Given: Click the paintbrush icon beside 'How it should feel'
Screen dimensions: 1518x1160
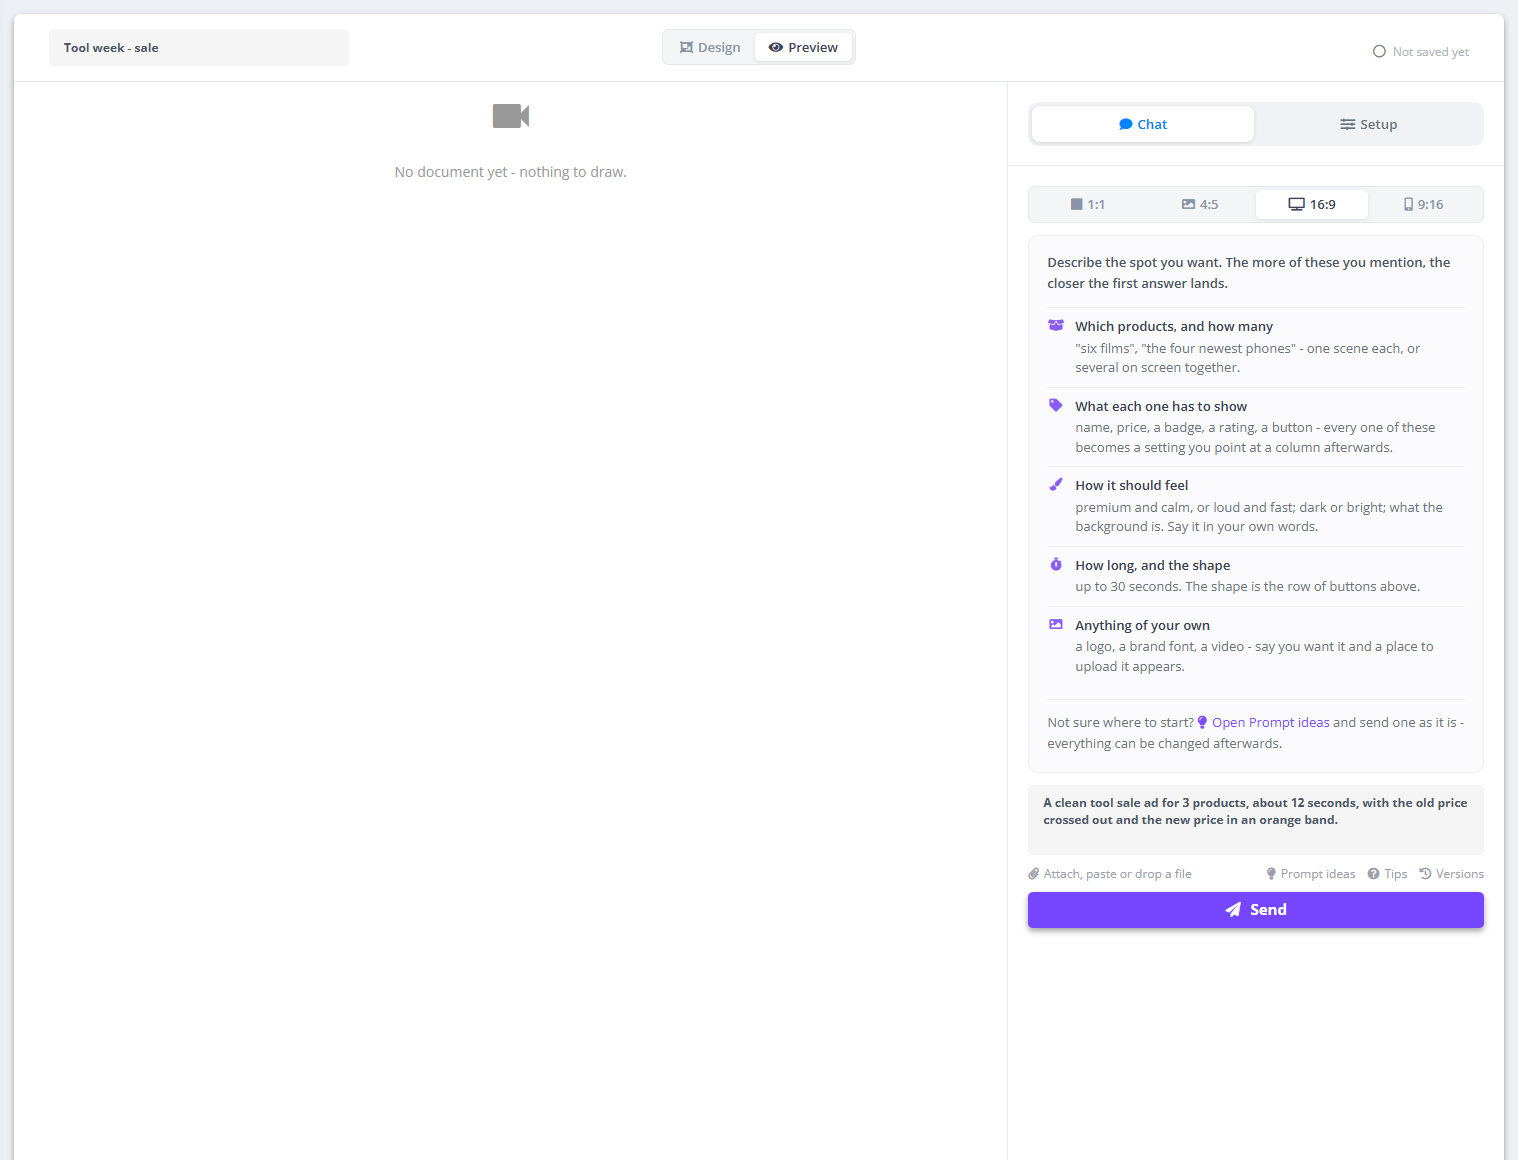Looking at the screenshot, I should pos(1055,484).
